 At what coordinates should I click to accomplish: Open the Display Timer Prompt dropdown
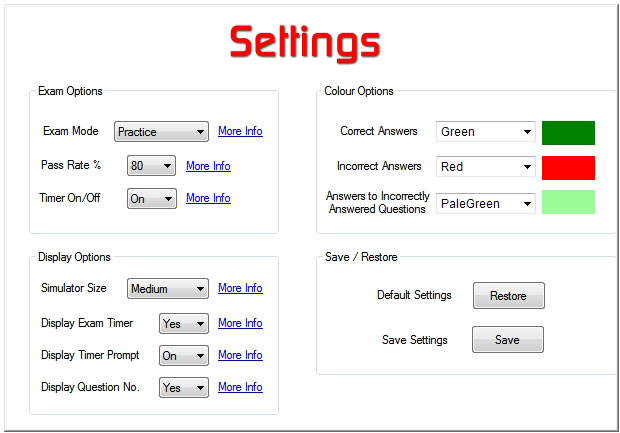(x=184, y=355)
